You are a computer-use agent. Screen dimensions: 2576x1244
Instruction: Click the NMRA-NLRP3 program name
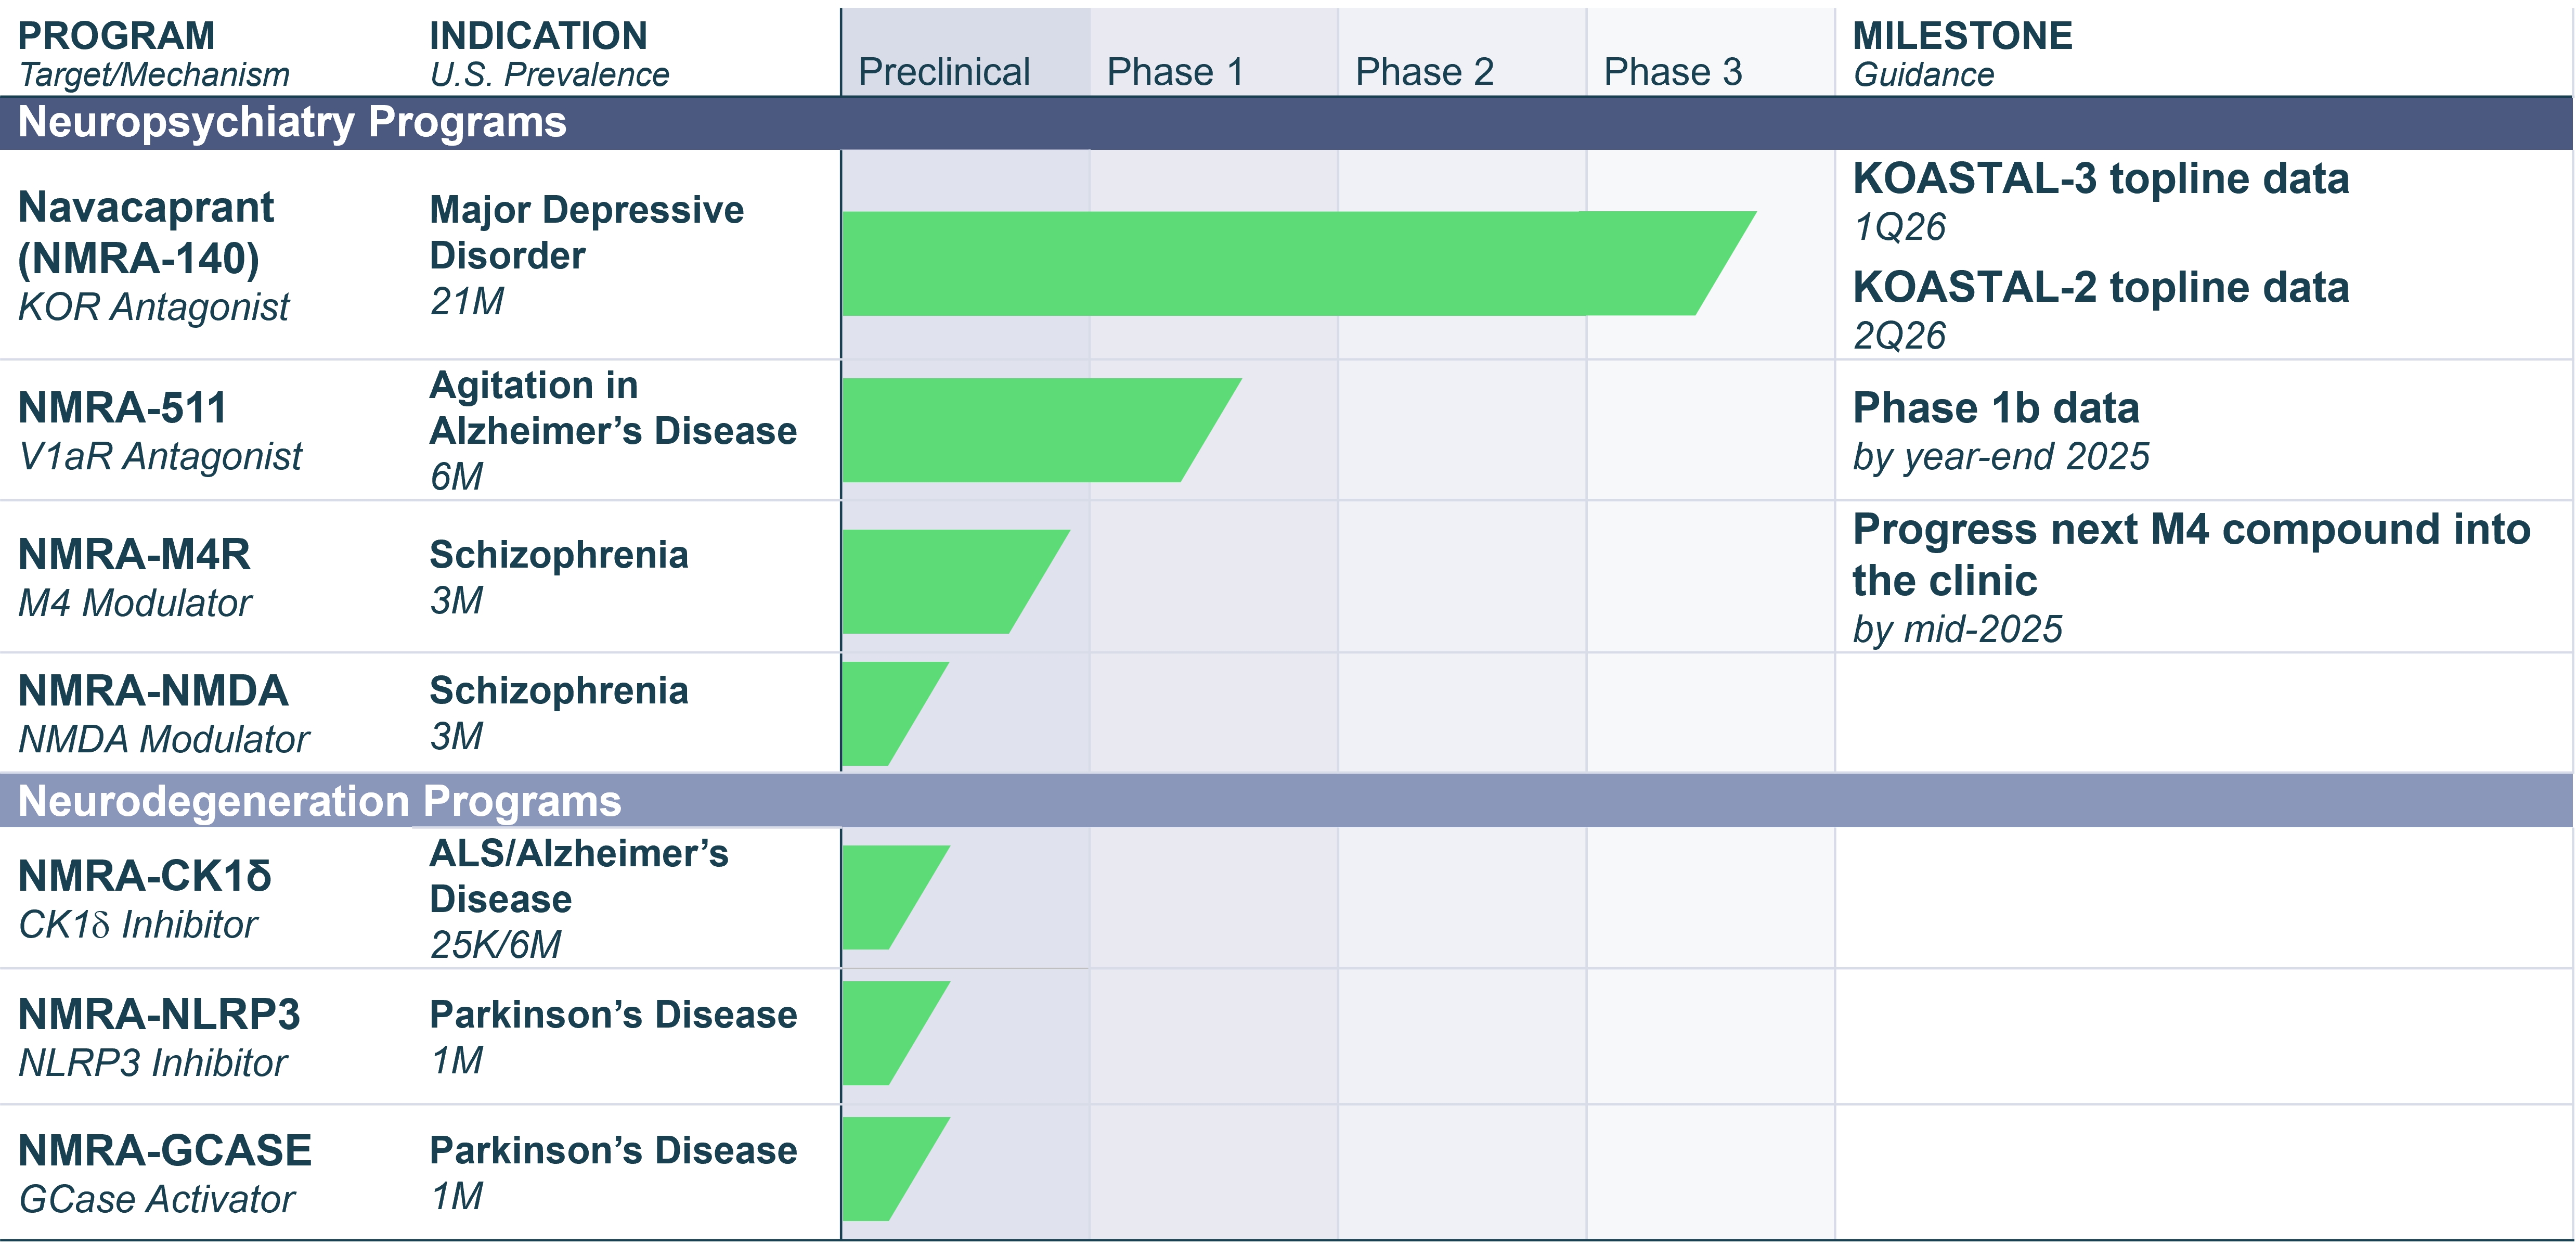coord(159,1015)
